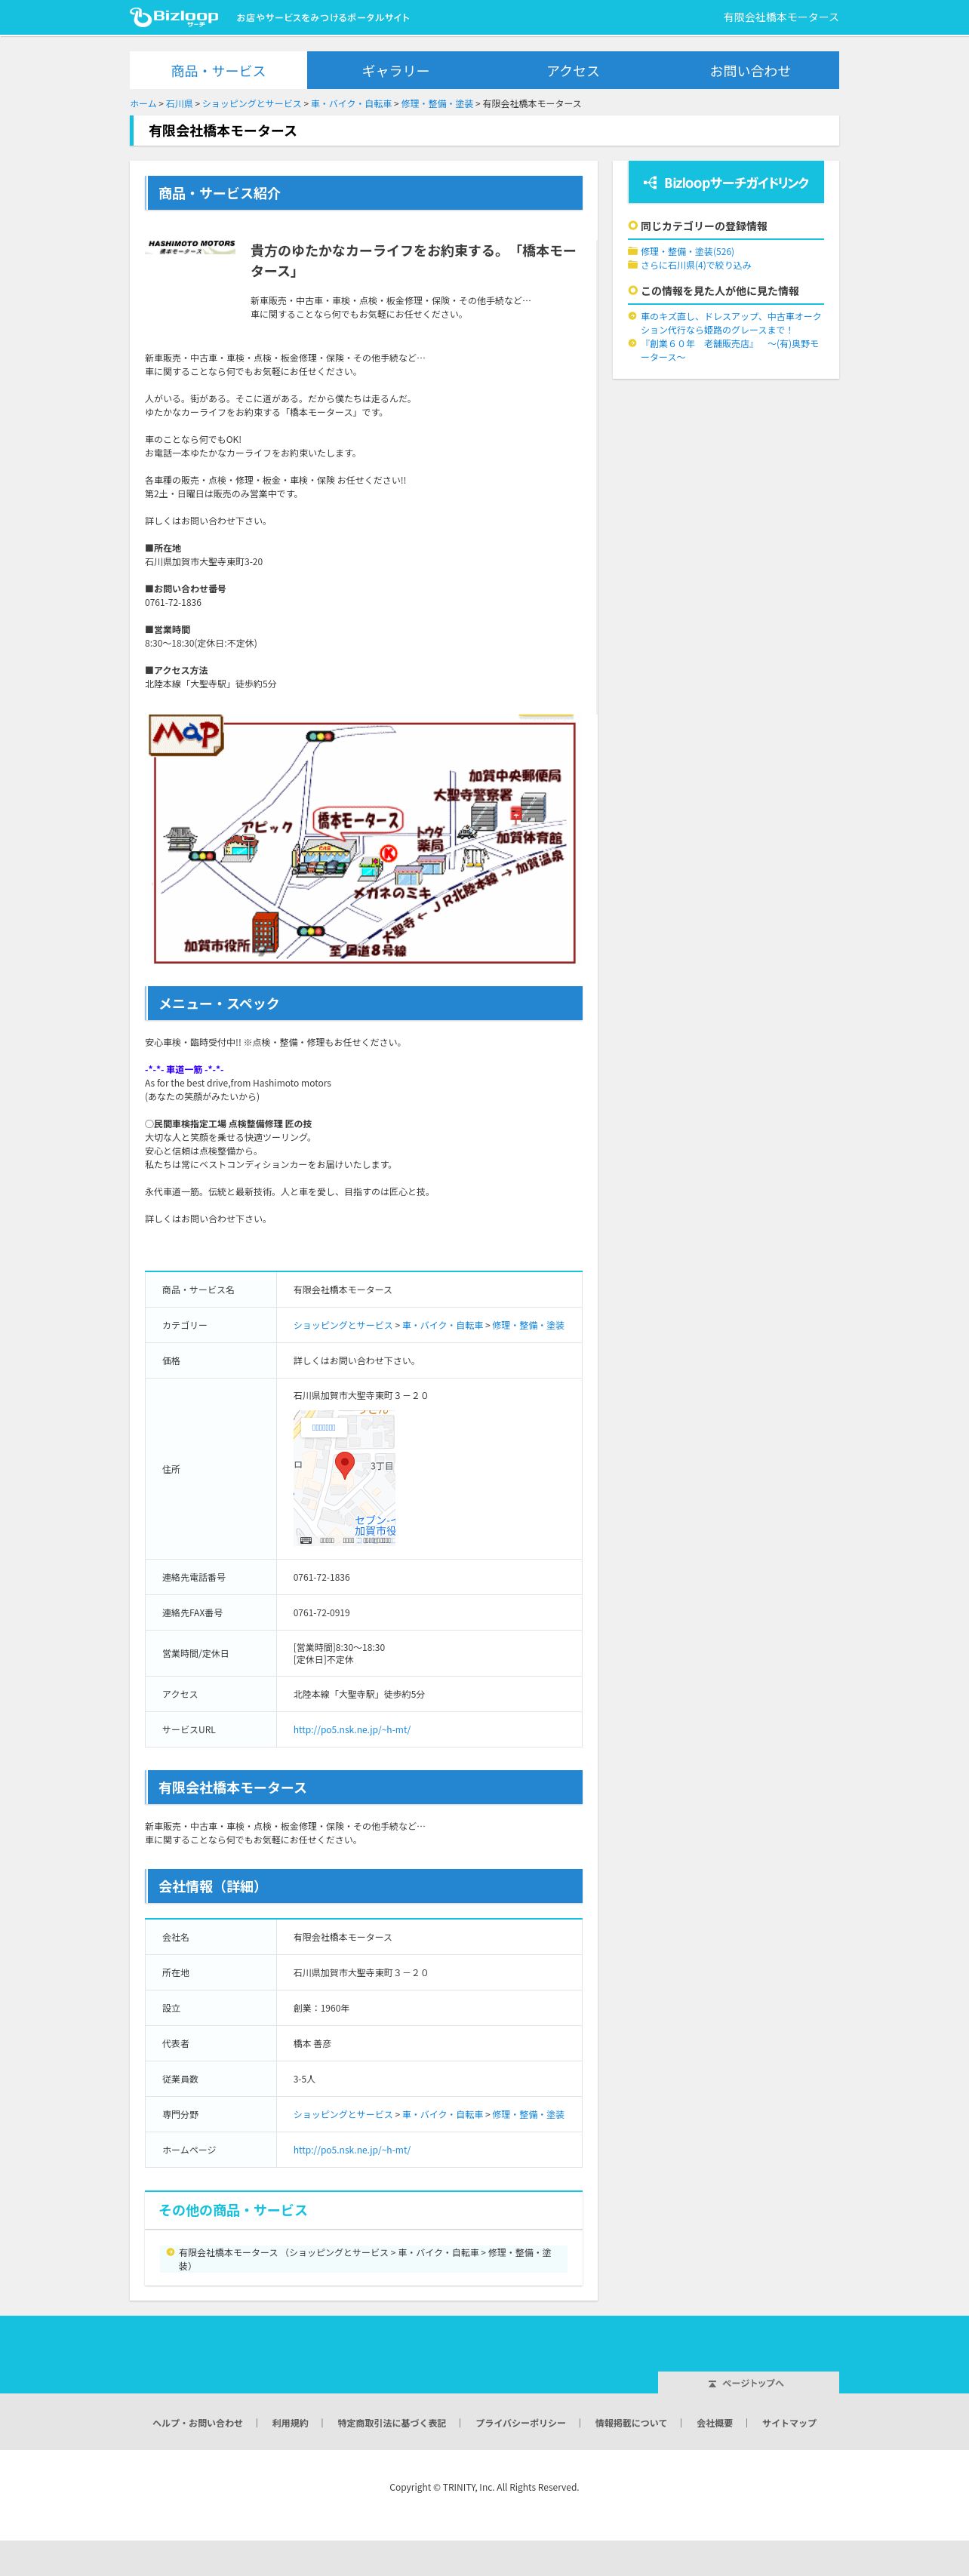The width and height of the screenshot is (969, 2576).
Task: Open the 石川県 breadcrumb link
Action: (179, 104)
